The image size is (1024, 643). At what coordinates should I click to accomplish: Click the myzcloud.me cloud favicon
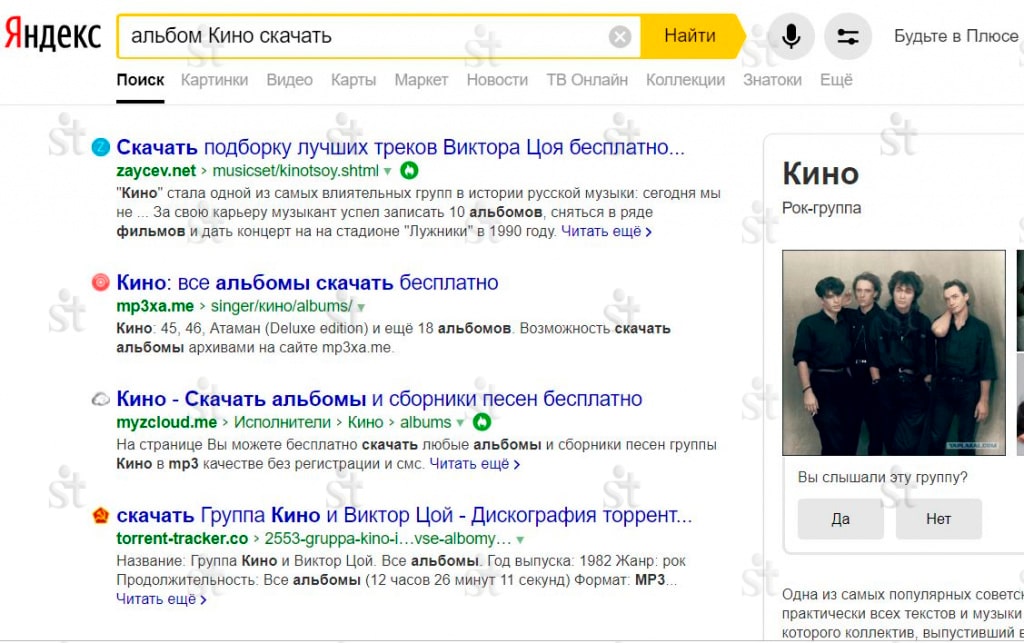[101, 398]
